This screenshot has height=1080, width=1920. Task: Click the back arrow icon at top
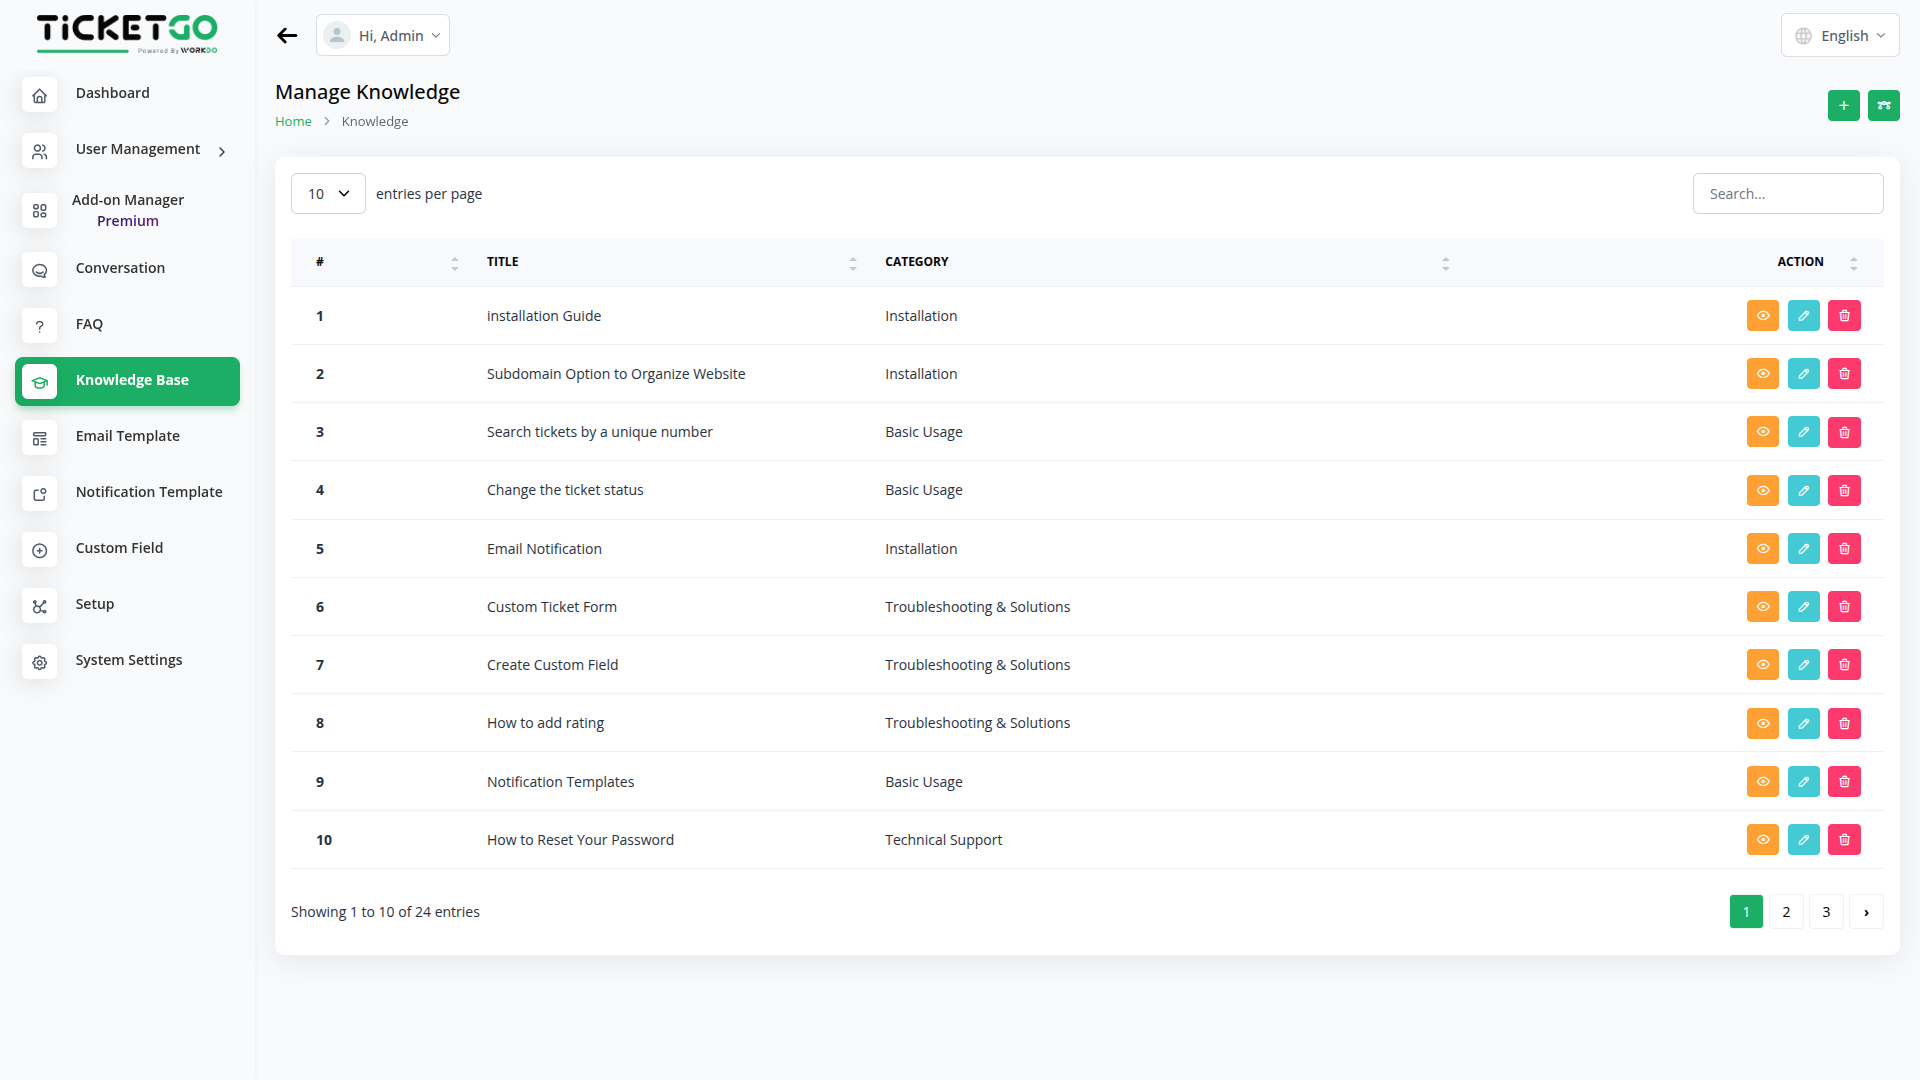(x=287, y=36)
